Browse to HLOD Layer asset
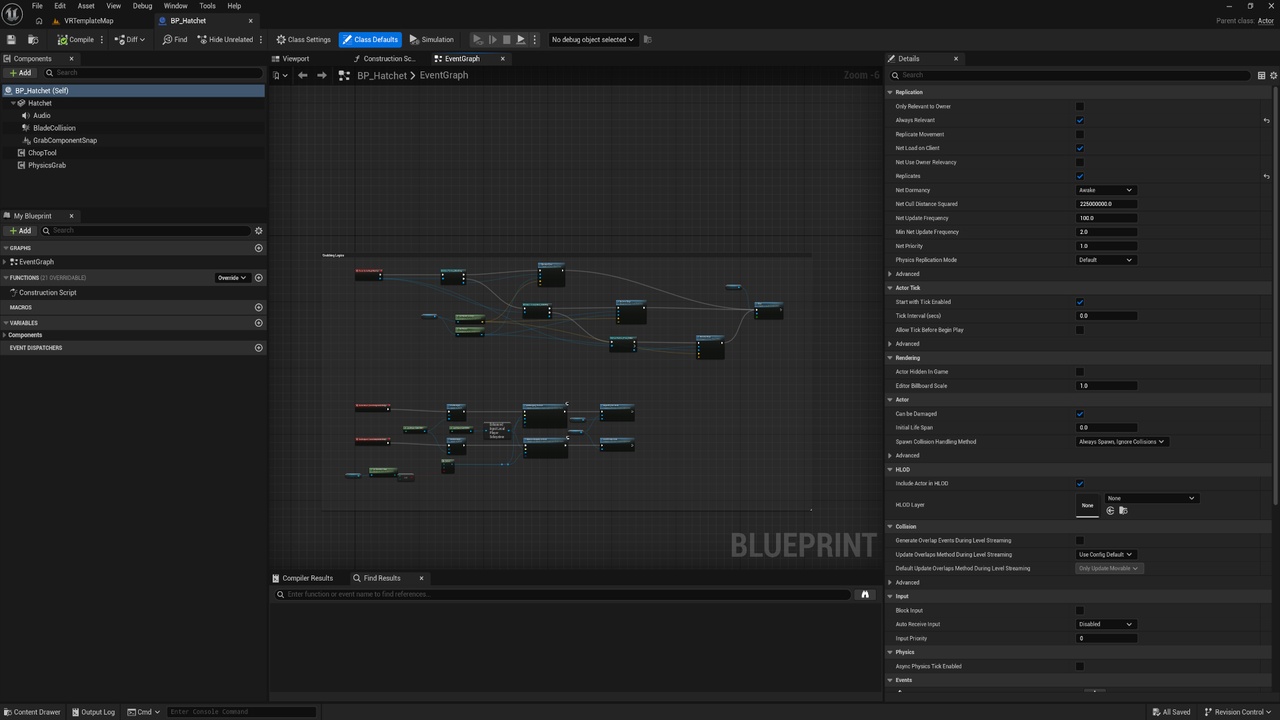Screen dimensions: 1280x720 click(x=1123, y=511)
